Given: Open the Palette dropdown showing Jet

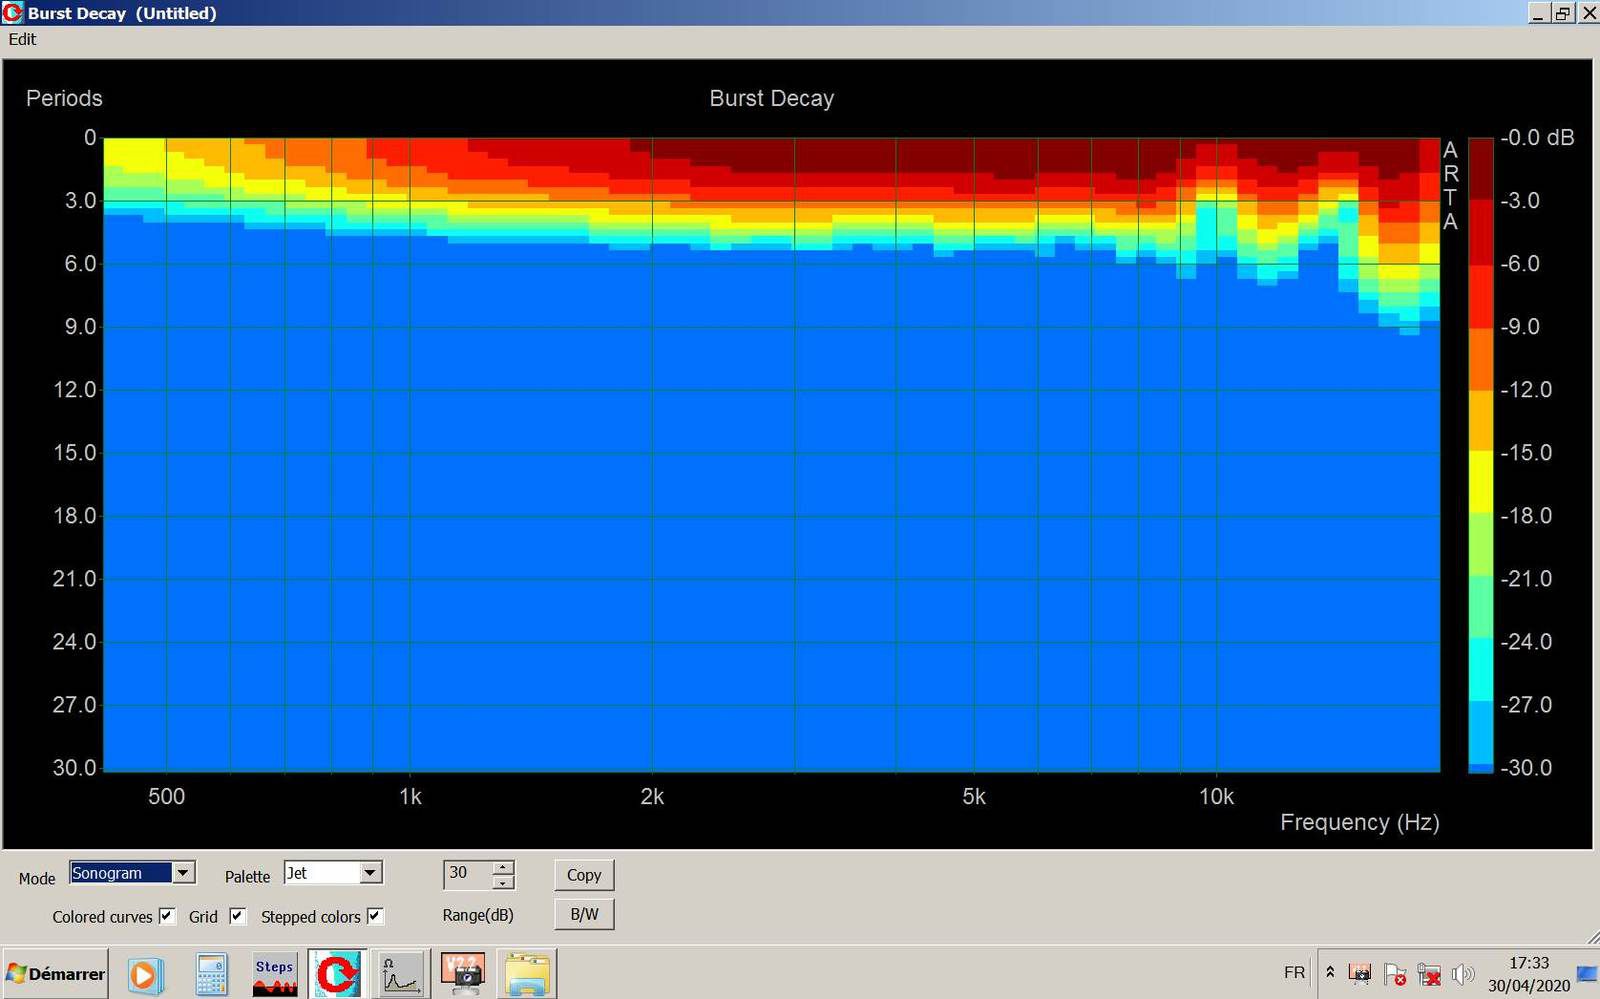Looking at the screenshot, I should point(333,873).
